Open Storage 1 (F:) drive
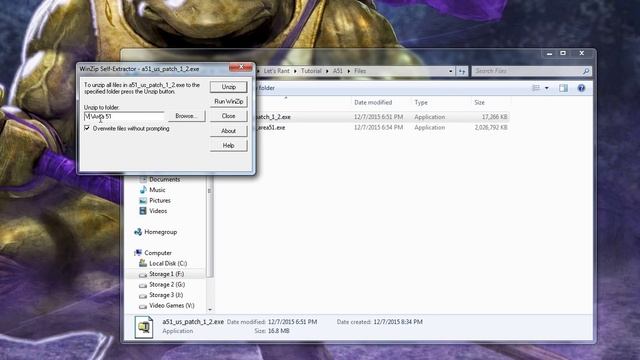Image resolution: width=640 pixels, height=360 pixels. click(x=167, y=274)
